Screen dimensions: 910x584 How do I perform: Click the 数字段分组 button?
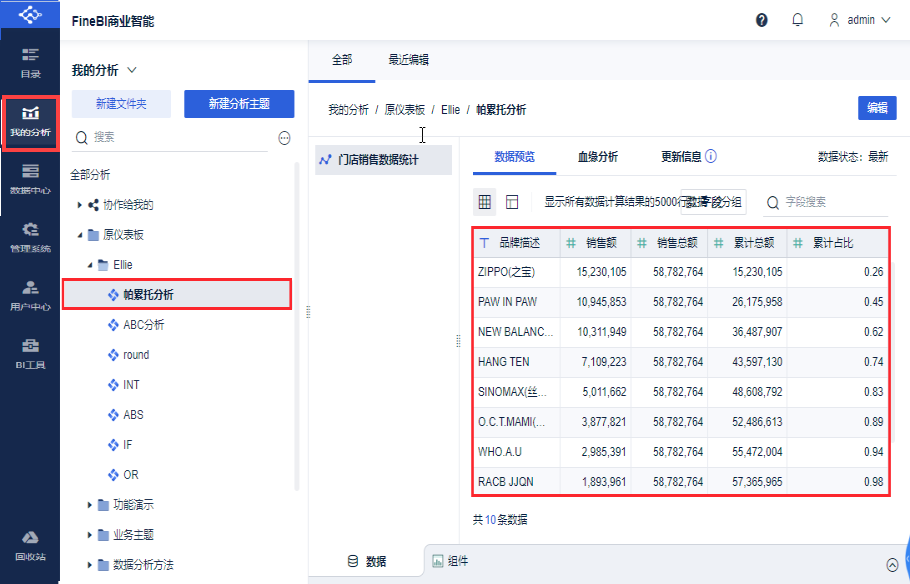click(x=713, y=202)
